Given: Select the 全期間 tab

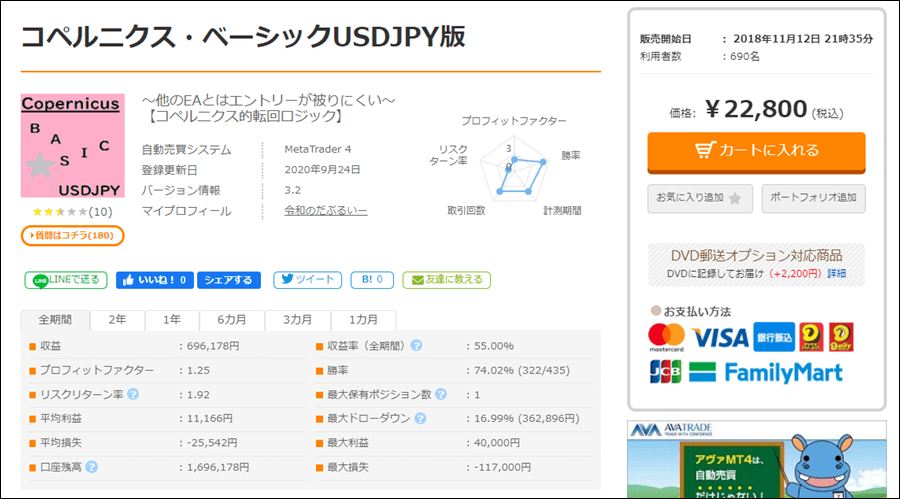Looking at the screenshot, I should click(x=55, y=320).
